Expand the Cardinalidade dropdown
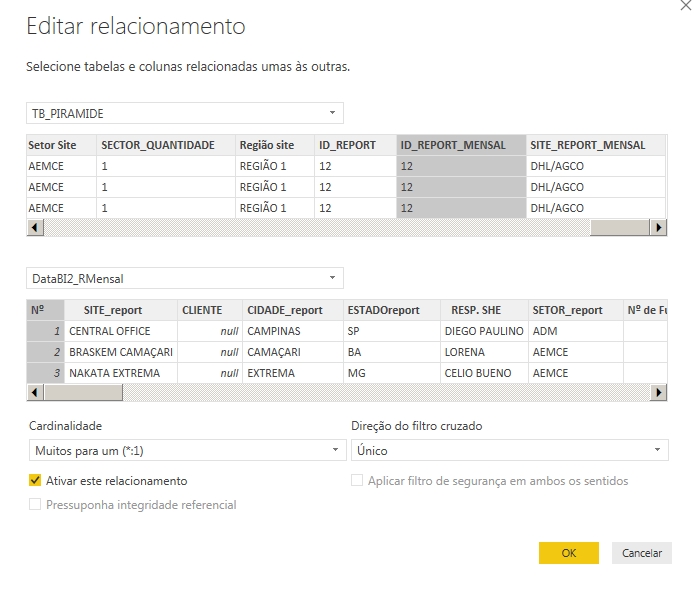The width and height of the screenshot is (698, 591). (x=187, y=450)
